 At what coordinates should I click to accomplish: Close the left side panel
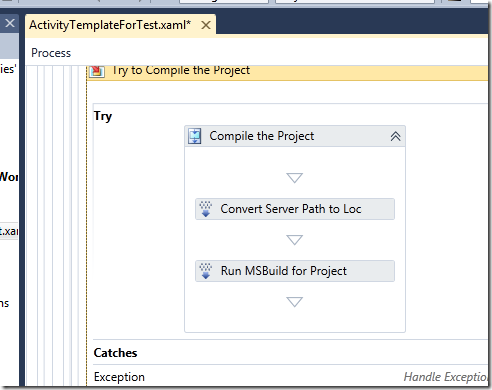[x=10, y=23]
